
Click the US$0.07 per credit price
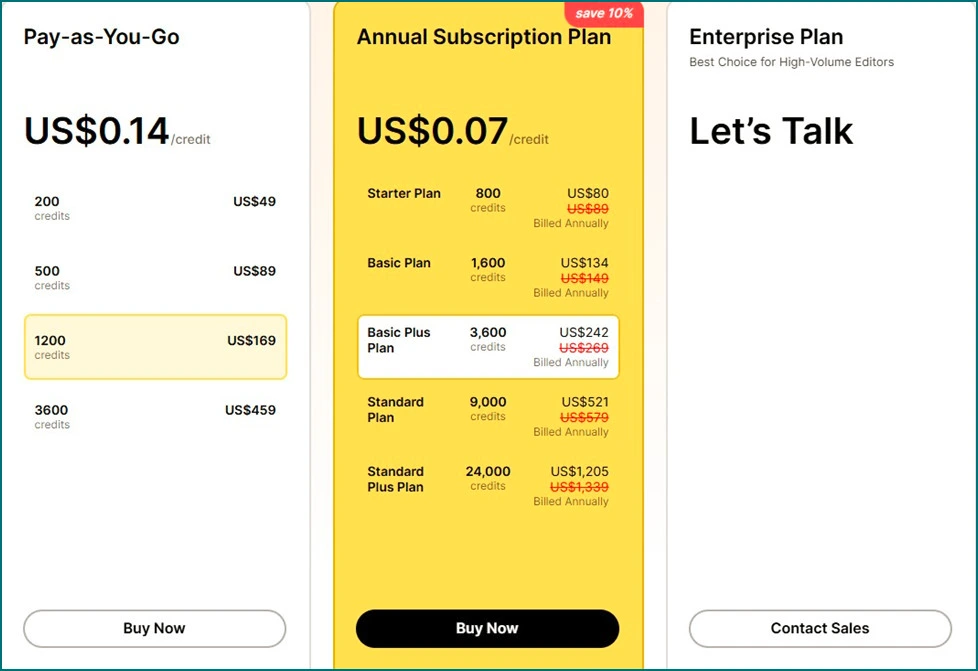coord(453,132)
